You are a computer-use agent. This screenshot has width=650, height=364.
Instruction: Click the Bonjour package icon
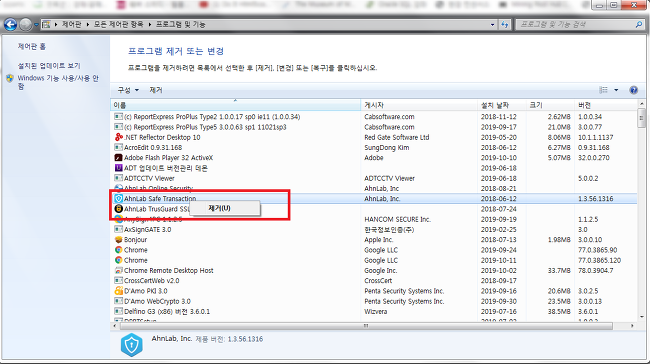coord(119,240)
